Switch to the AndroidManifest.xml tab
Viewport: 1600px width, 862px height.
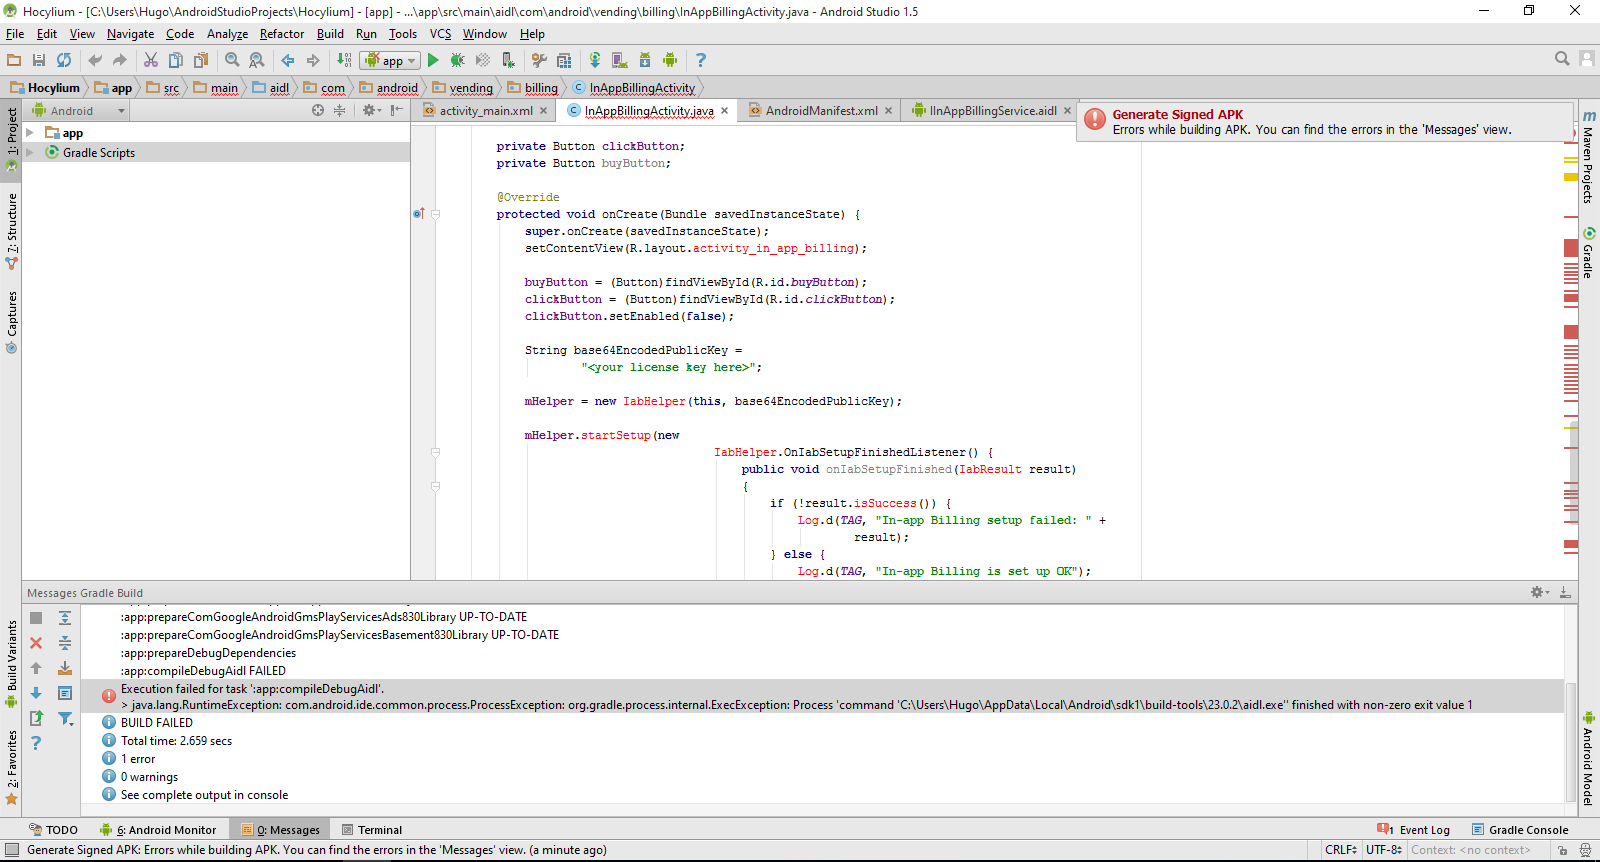click(x=821, y=111)
